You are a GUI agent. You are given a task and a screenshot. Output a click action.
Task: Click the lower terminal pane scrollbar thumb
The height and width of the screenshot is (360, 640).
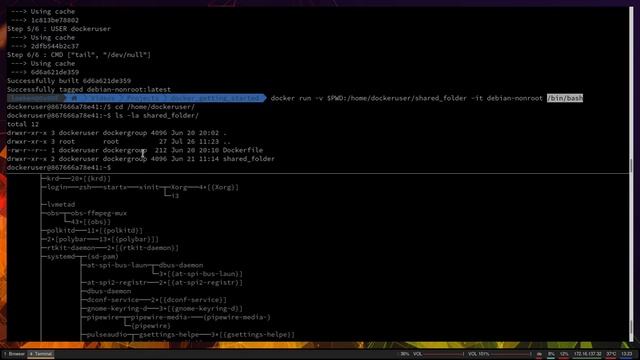(x=631, y=326)
